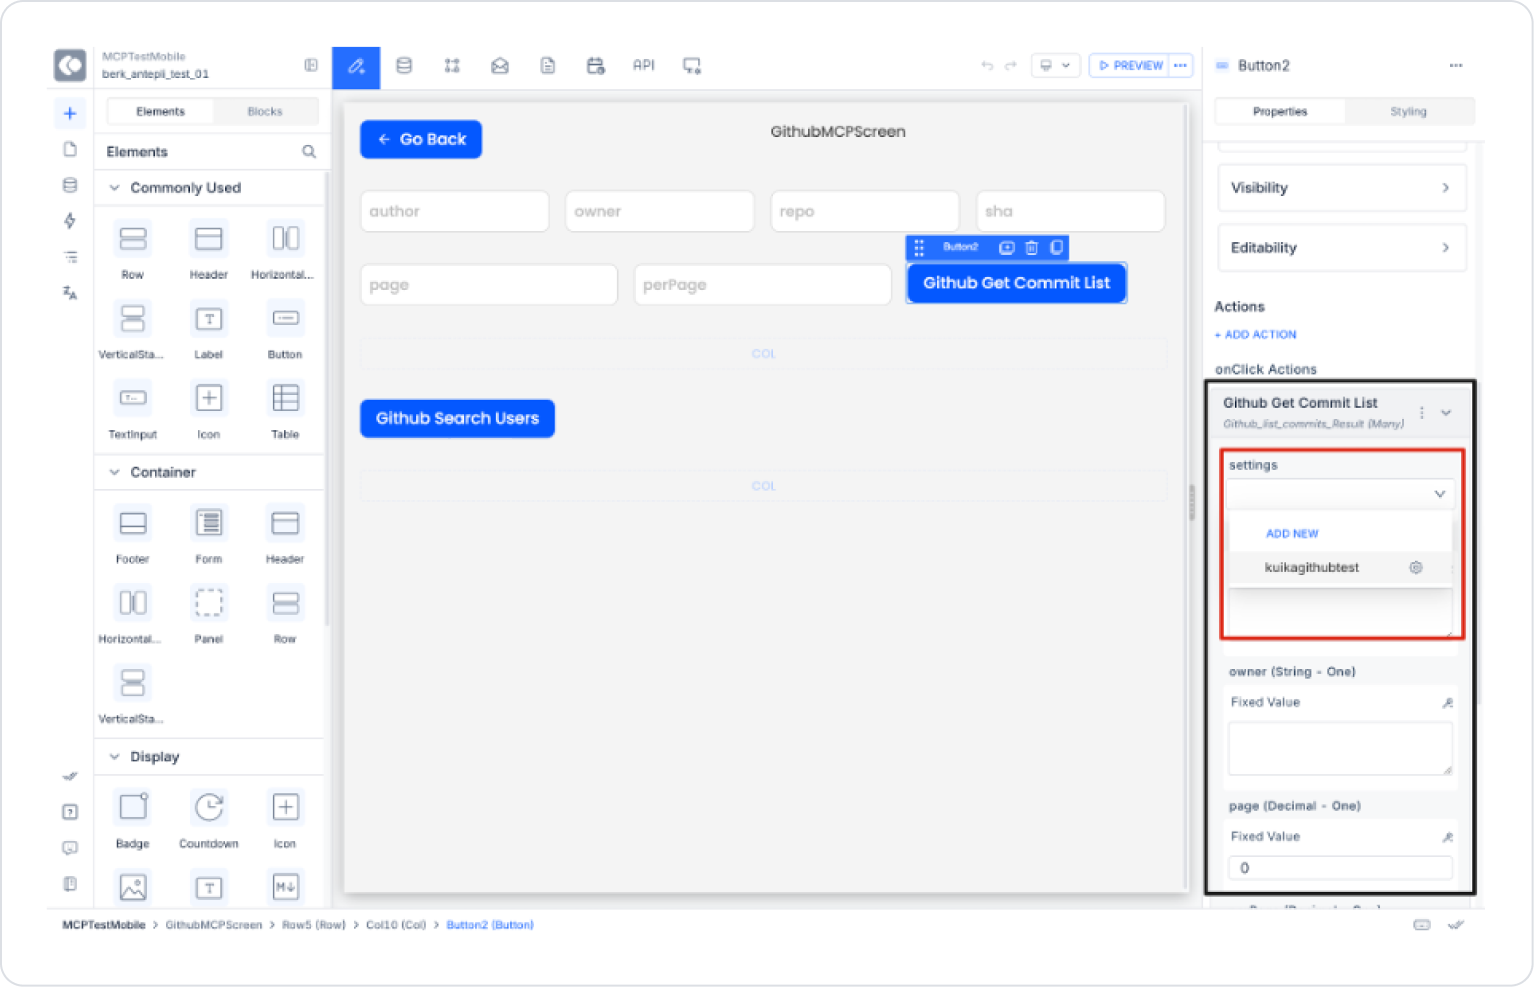Image resolution: width=1534 pixels, height=987 pixels.
Task: Collapse the Github Get Commit List action chevron
Action: tap(1446, 412)
